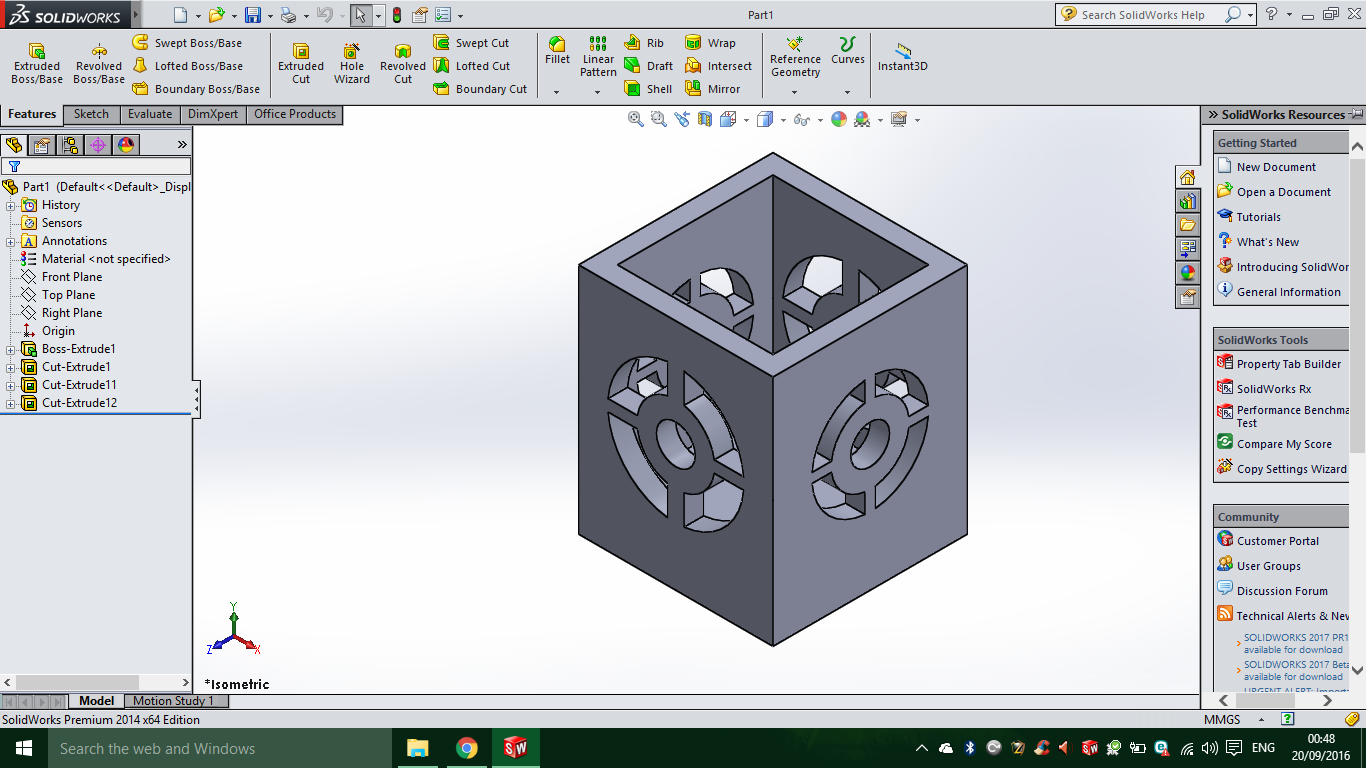
Task: Select the Wrap feature
Action: pyautogui.click(x=710, y=43)
